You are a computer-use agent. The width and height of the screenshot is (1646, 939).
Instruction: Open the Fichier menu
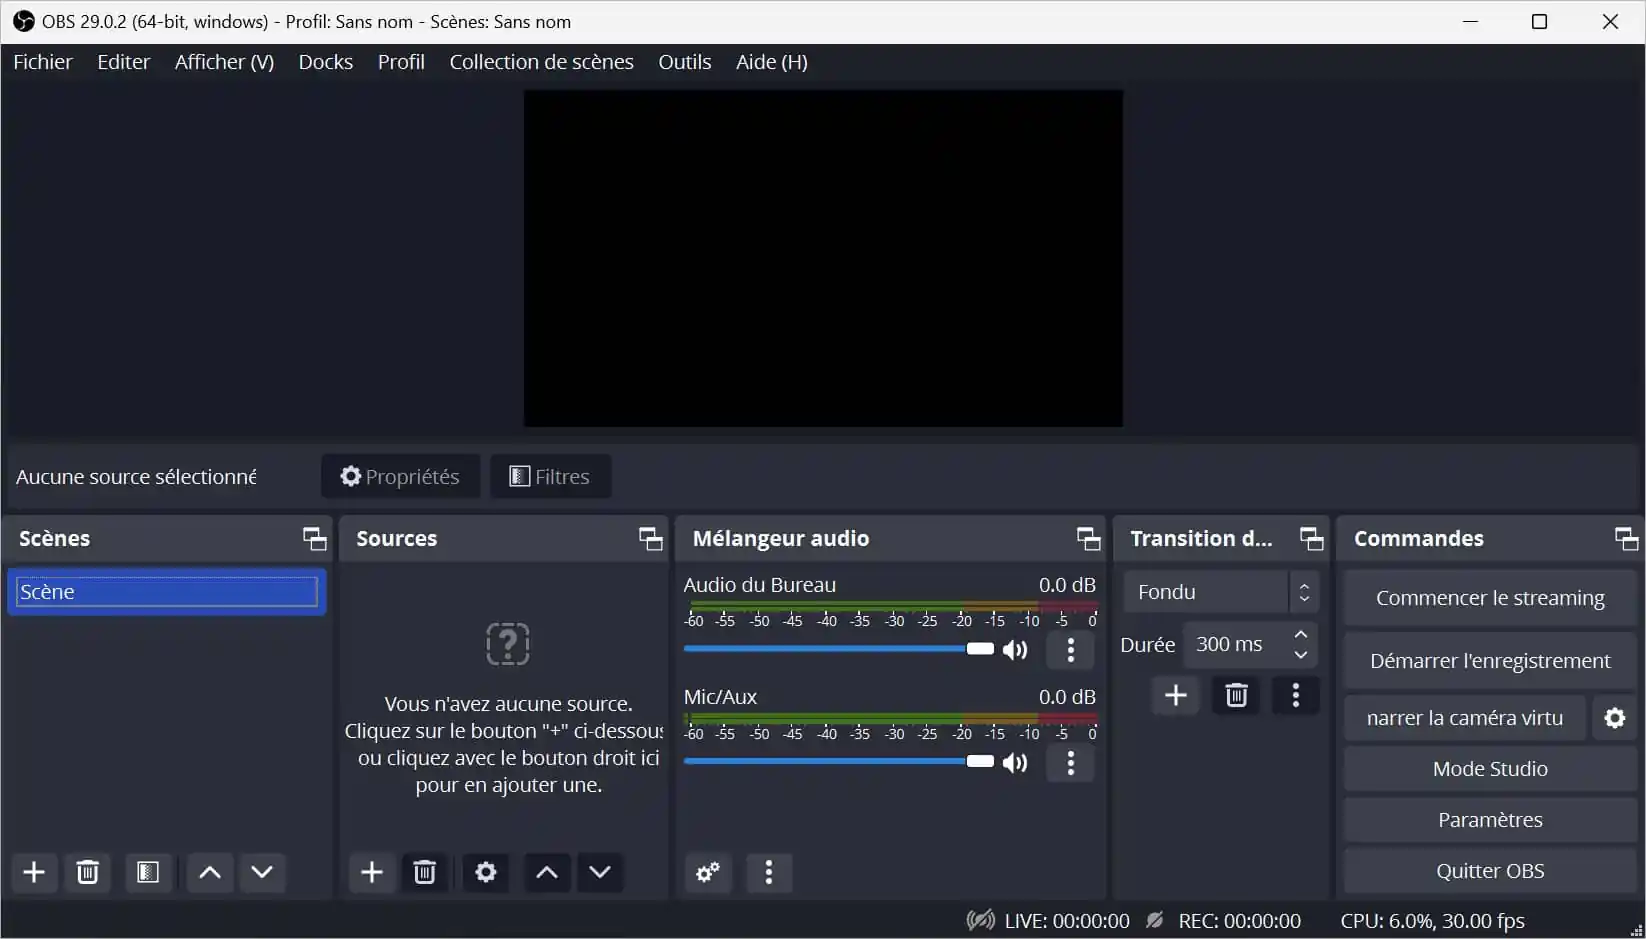43,62
